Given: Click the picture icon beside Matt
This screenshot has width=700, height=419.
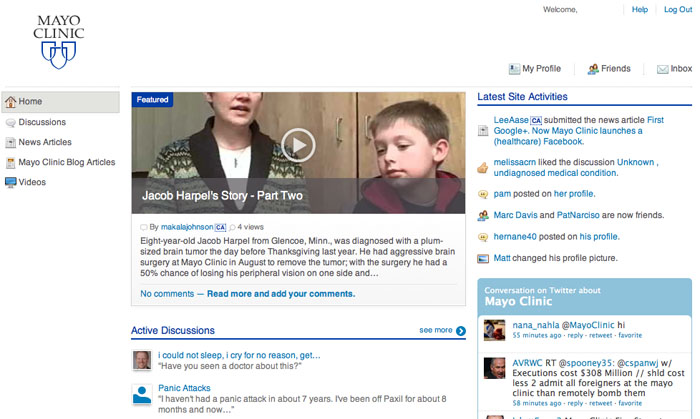Looking at the screenshot, I should click(483, 258).
